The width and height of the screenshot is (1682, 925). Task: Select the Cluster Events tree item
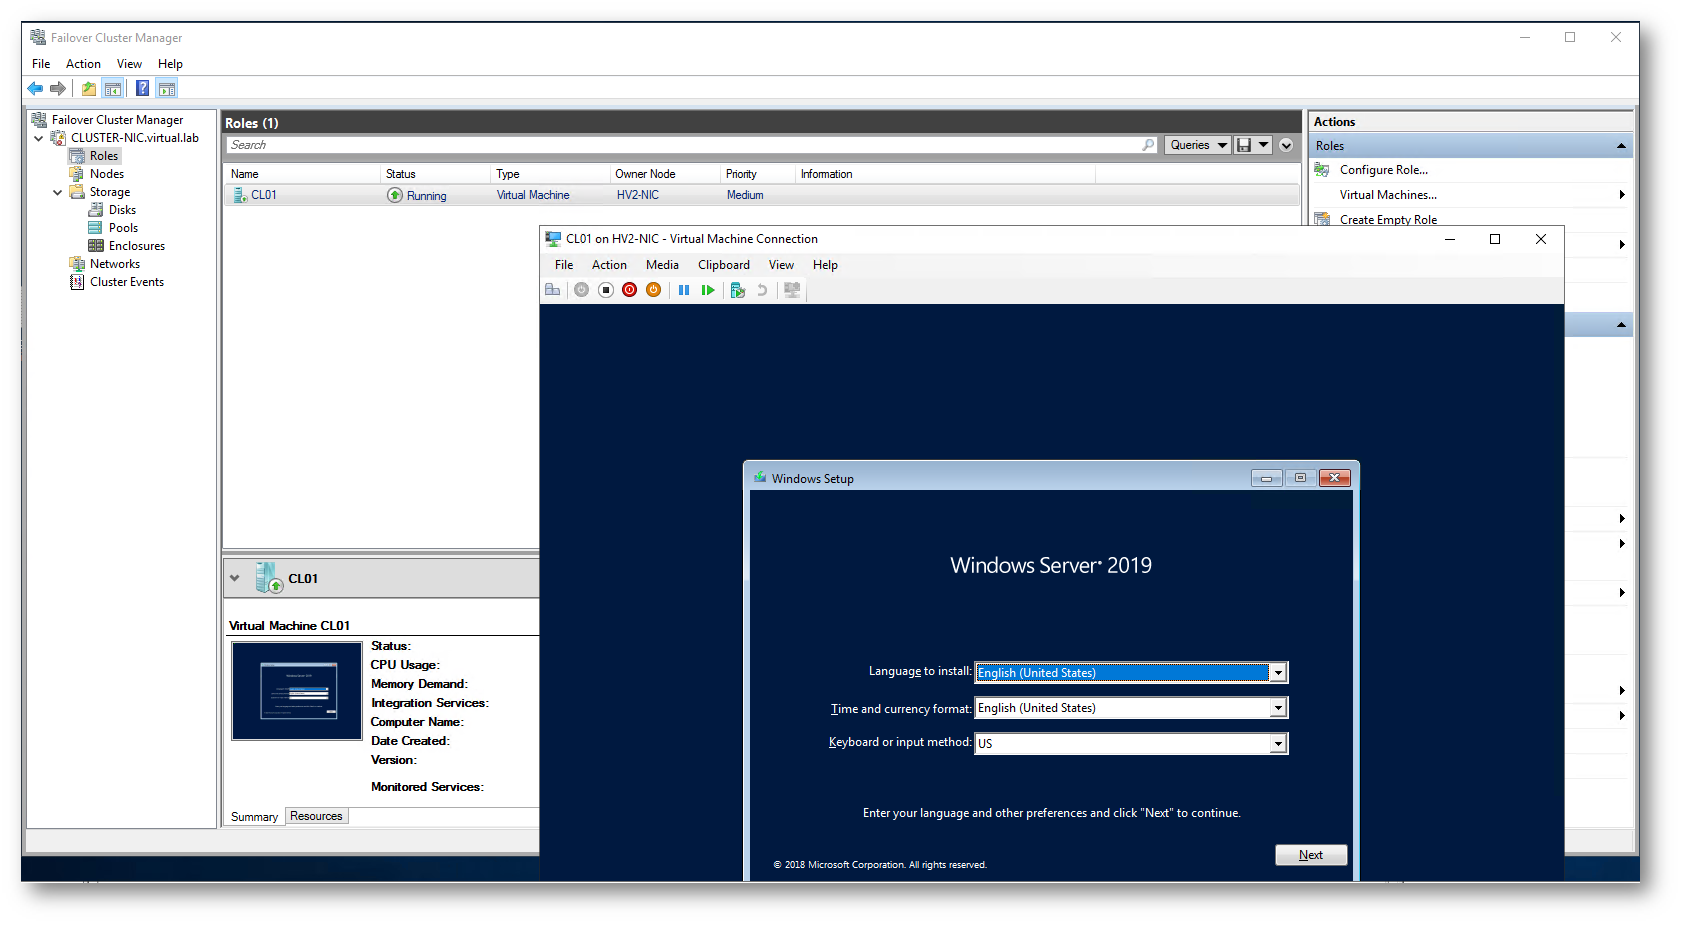[x=127, y=282]
